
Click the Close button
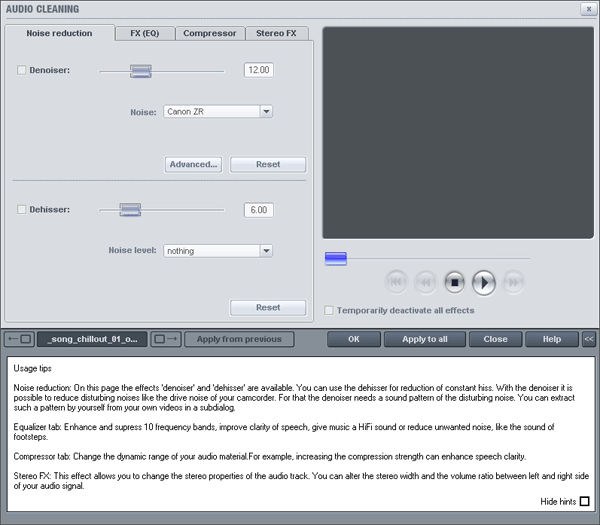[495, 339]
